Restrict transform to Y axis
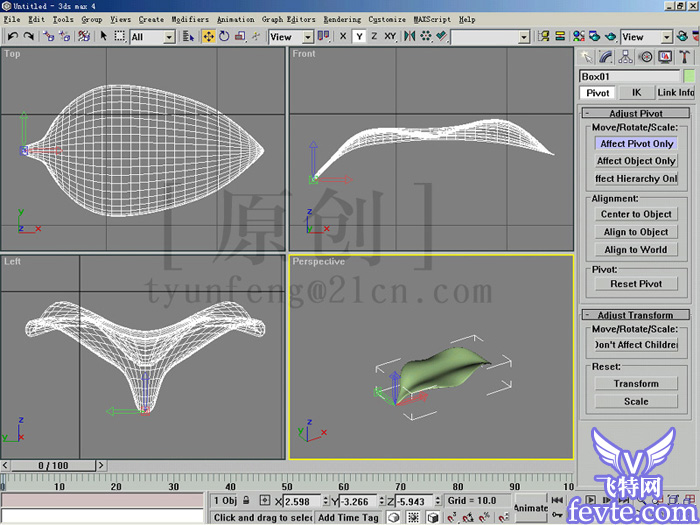 tap(359, 37)
